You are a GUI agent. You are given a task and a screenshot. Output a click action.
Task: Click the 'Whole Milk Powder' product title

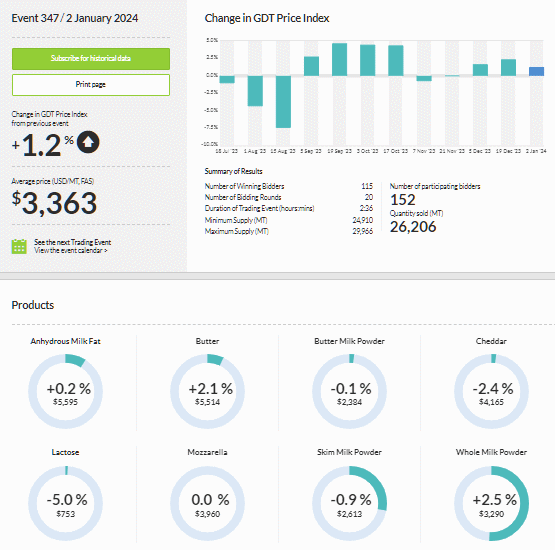tap(491, 452)
